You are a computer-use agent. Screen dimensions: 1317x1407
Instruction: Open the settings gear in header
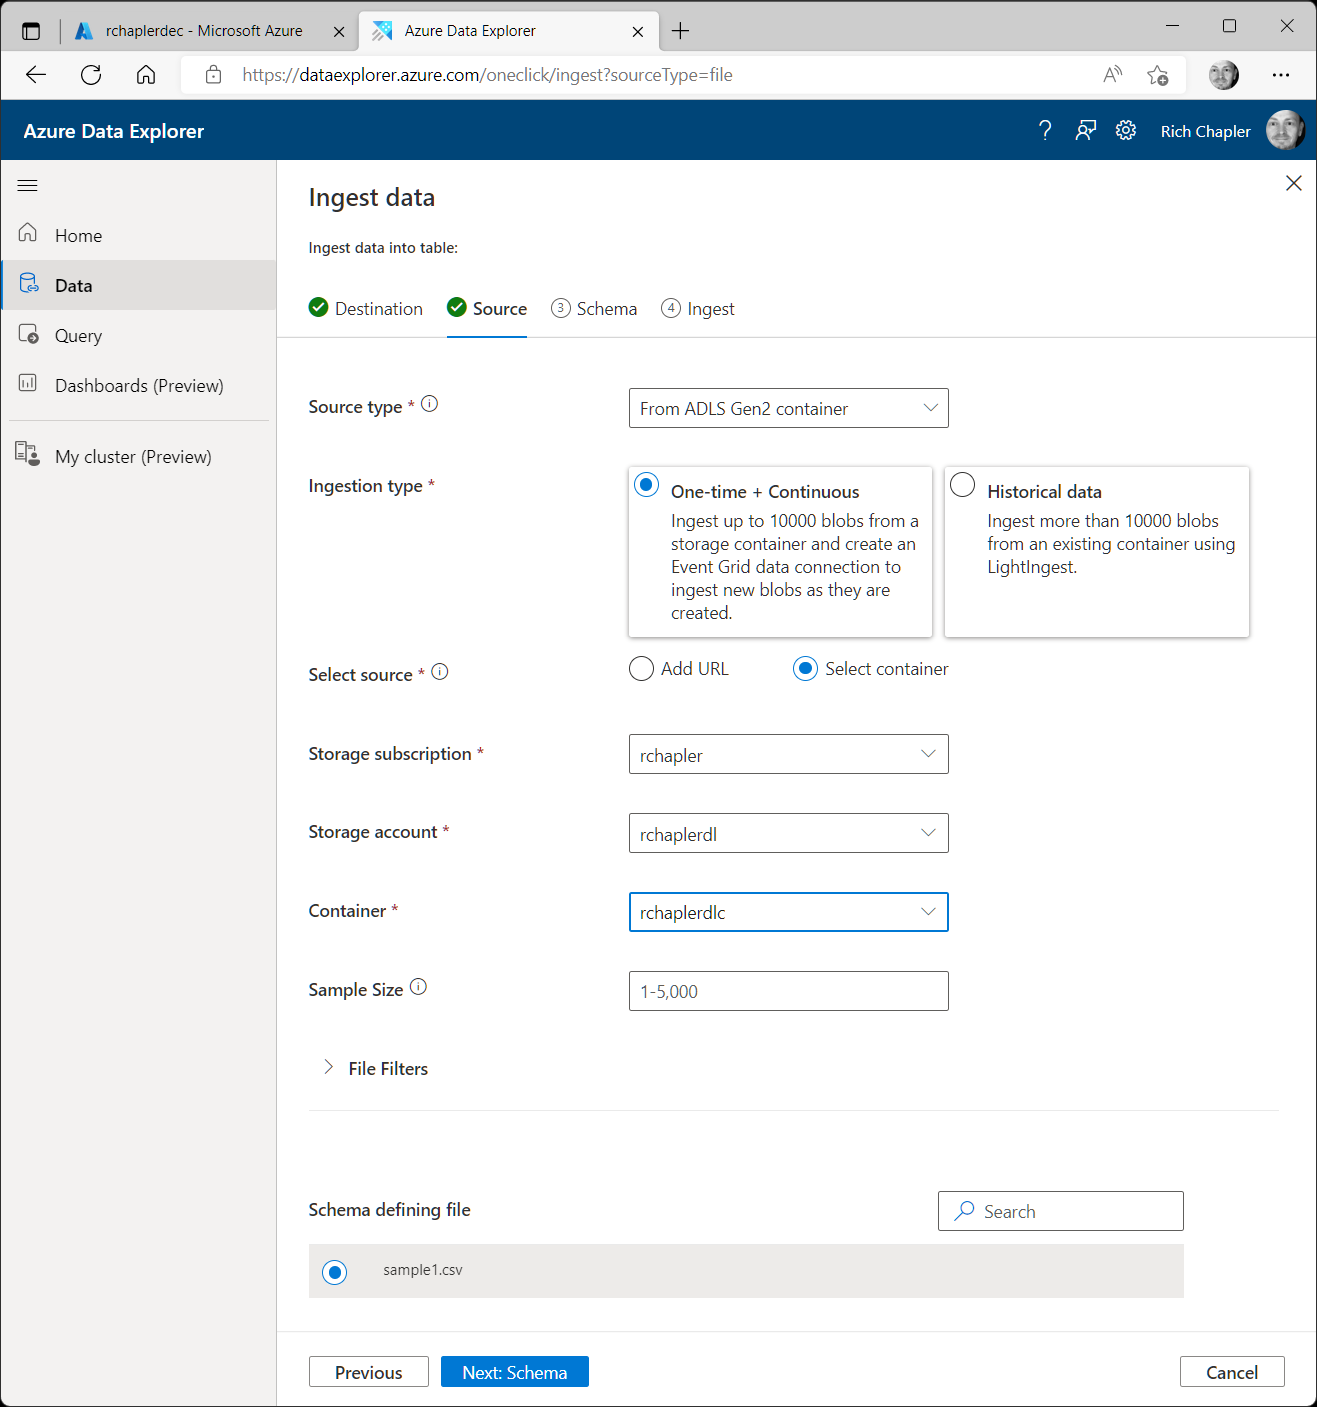point(1126,130)
